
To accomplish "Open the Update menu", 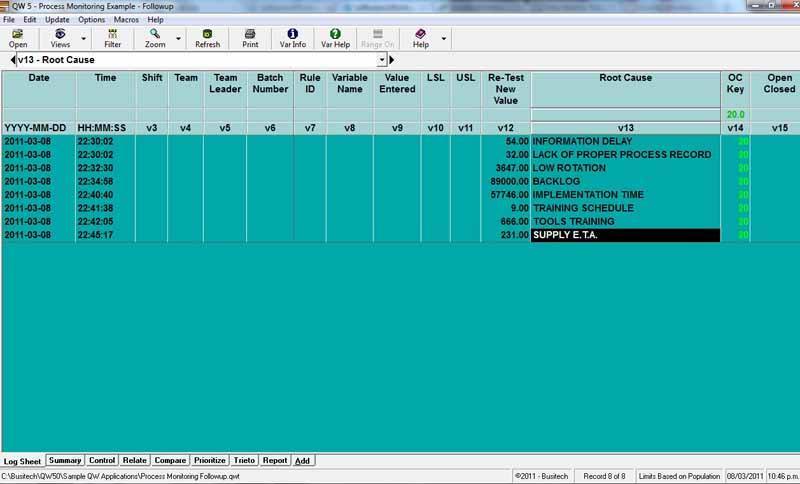I will coord(57,19).
